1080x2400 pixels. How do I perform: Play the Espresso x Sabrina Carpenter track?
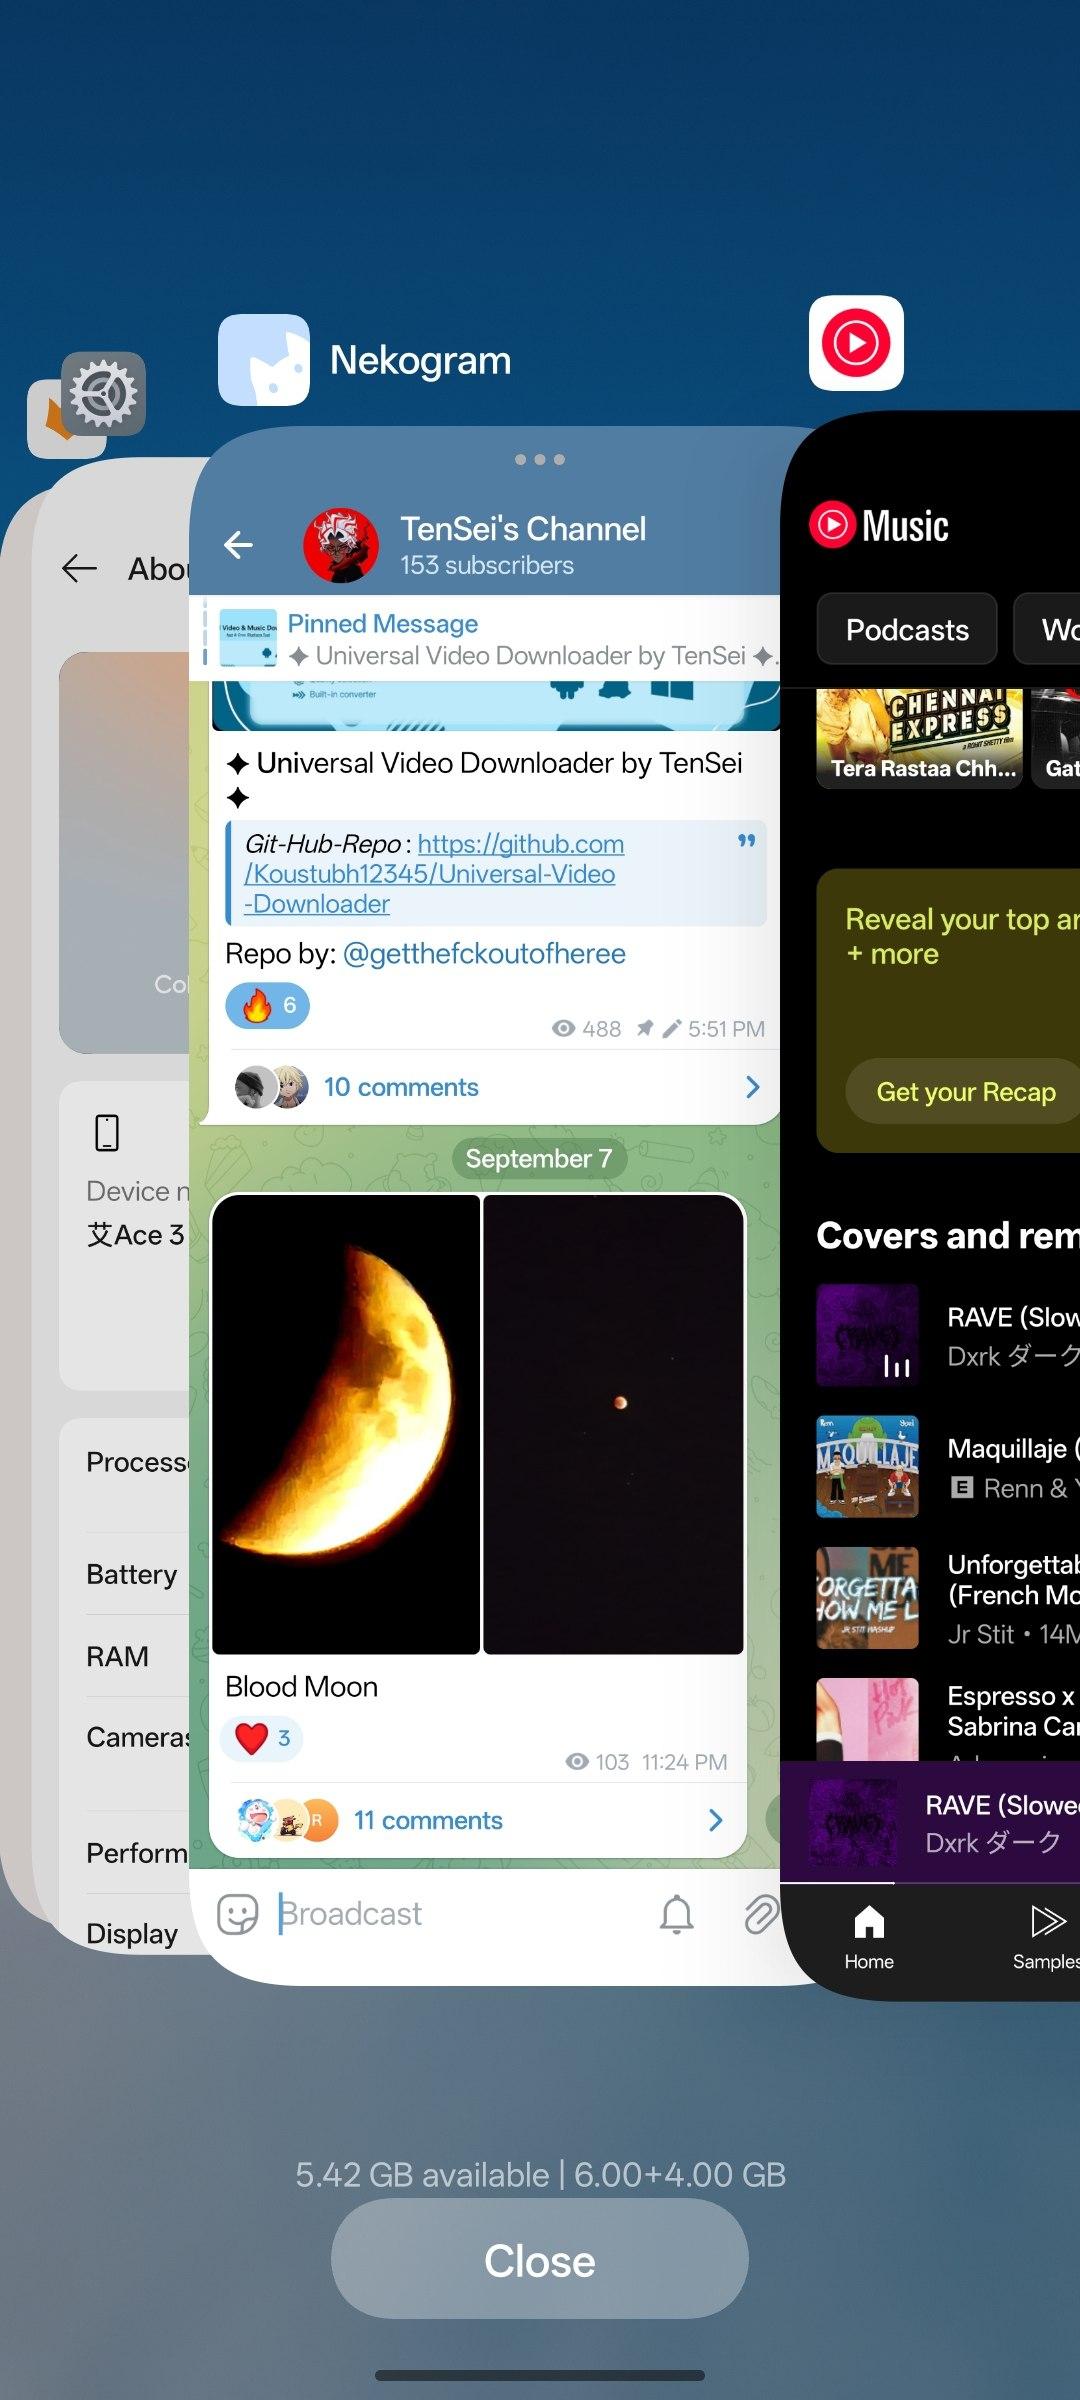click(x=948, y=1718)
